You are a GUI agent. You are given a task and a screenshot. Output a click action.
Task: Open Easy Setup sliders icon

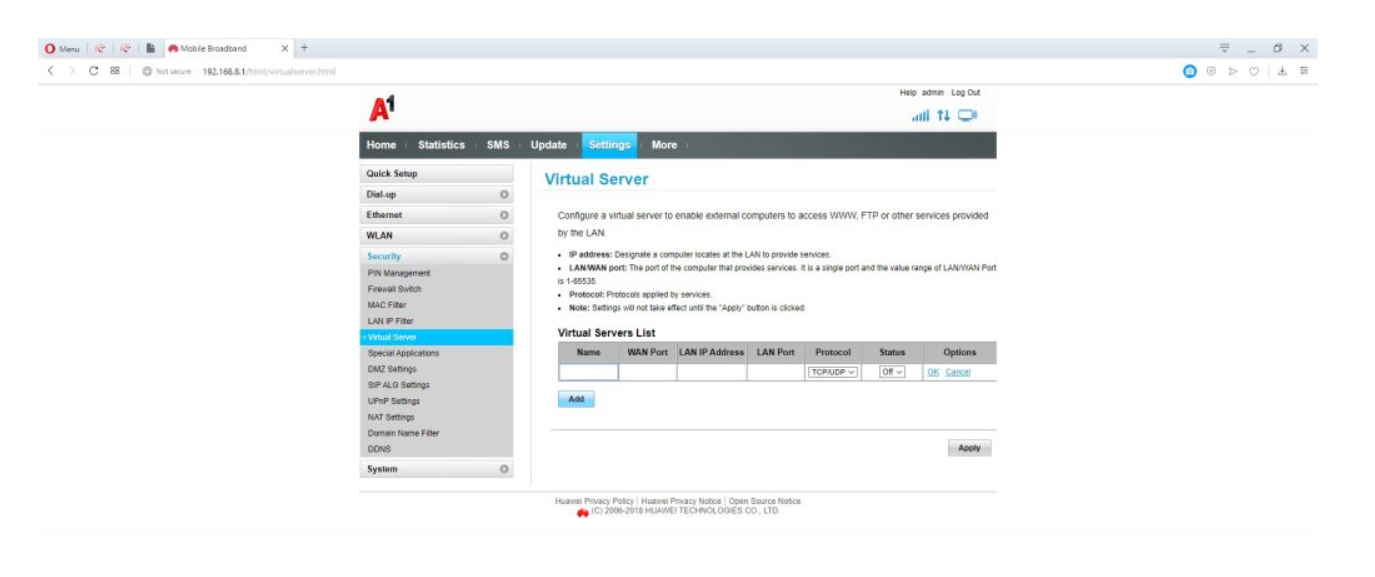[1304, 71]
